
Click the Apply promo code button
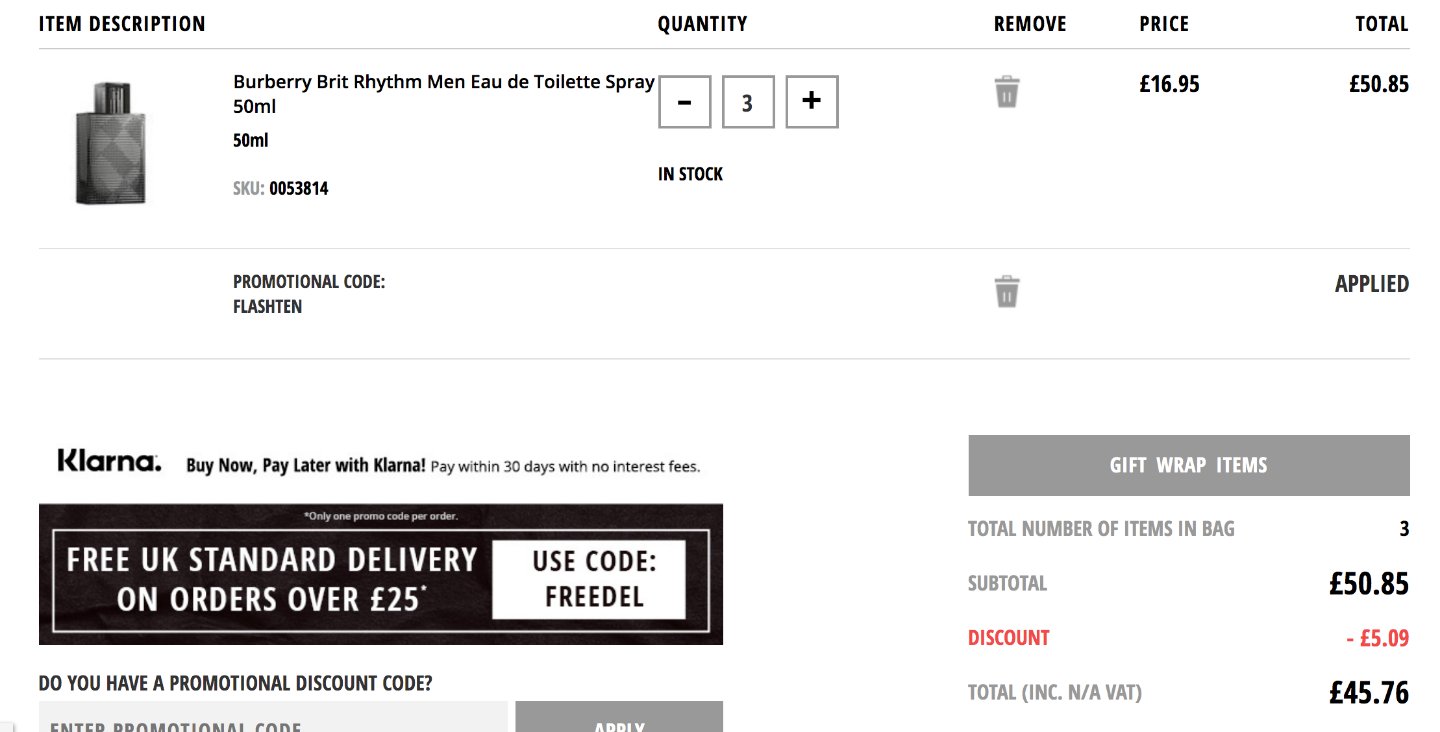tap(619, 717)
